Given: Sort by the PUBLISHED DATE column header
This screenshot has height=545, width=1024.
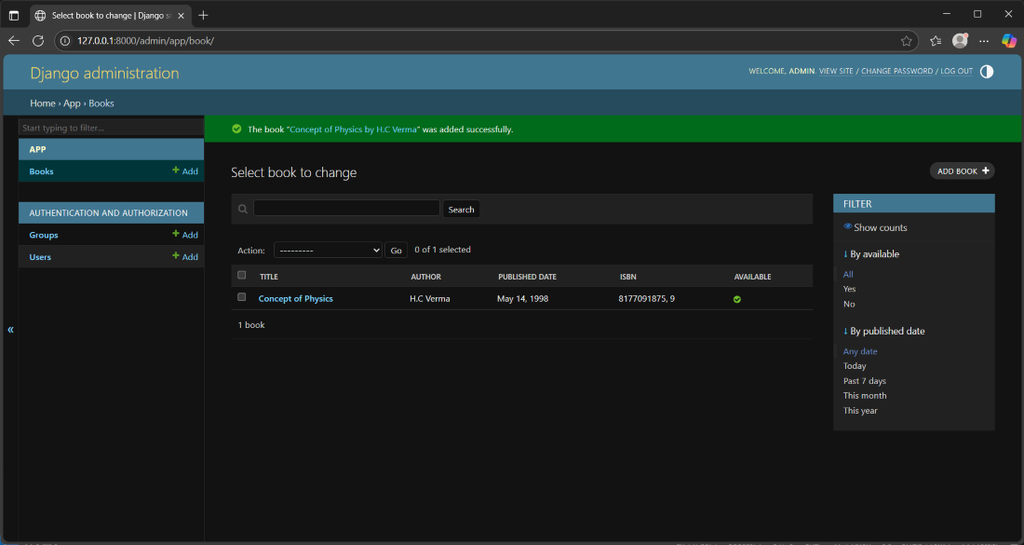Looking at the screenshot, I should pos(527,277).
